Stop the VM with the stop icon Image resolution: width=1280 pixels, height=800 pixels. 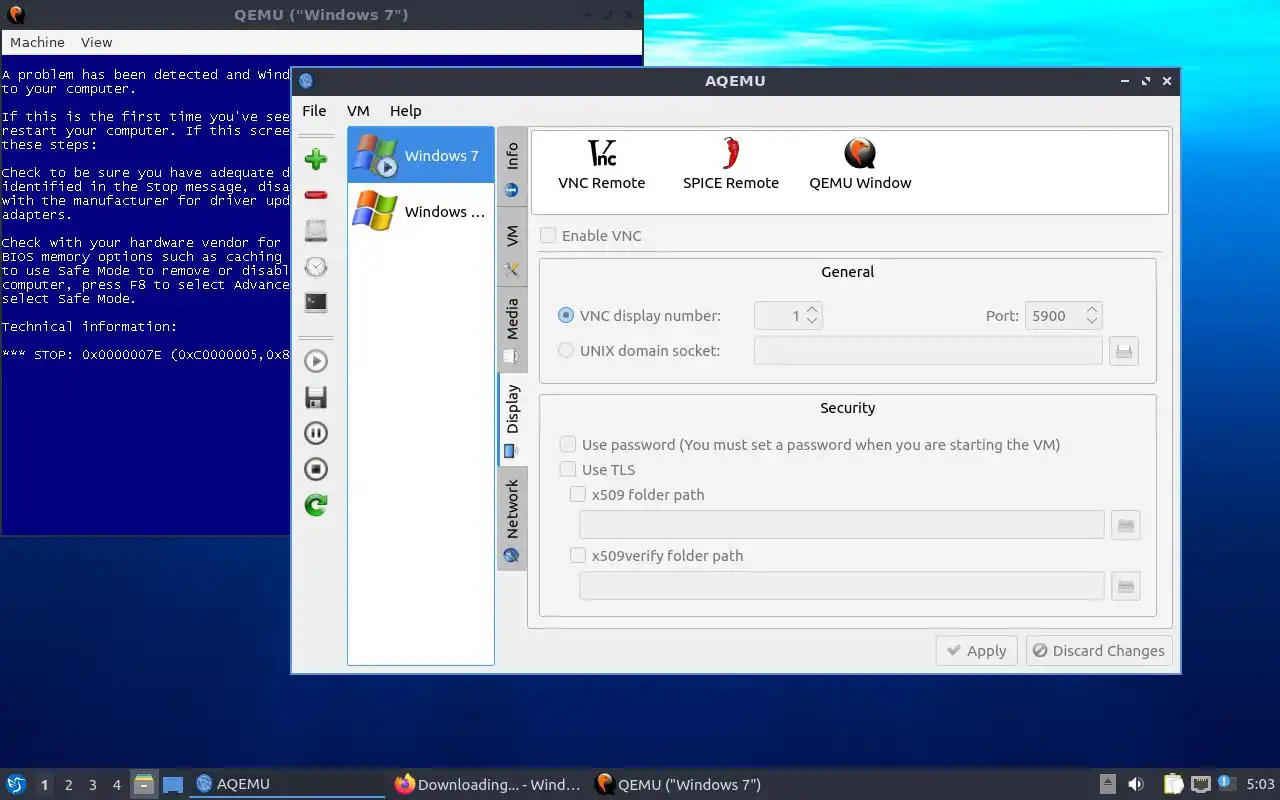(x=316, y=469)
